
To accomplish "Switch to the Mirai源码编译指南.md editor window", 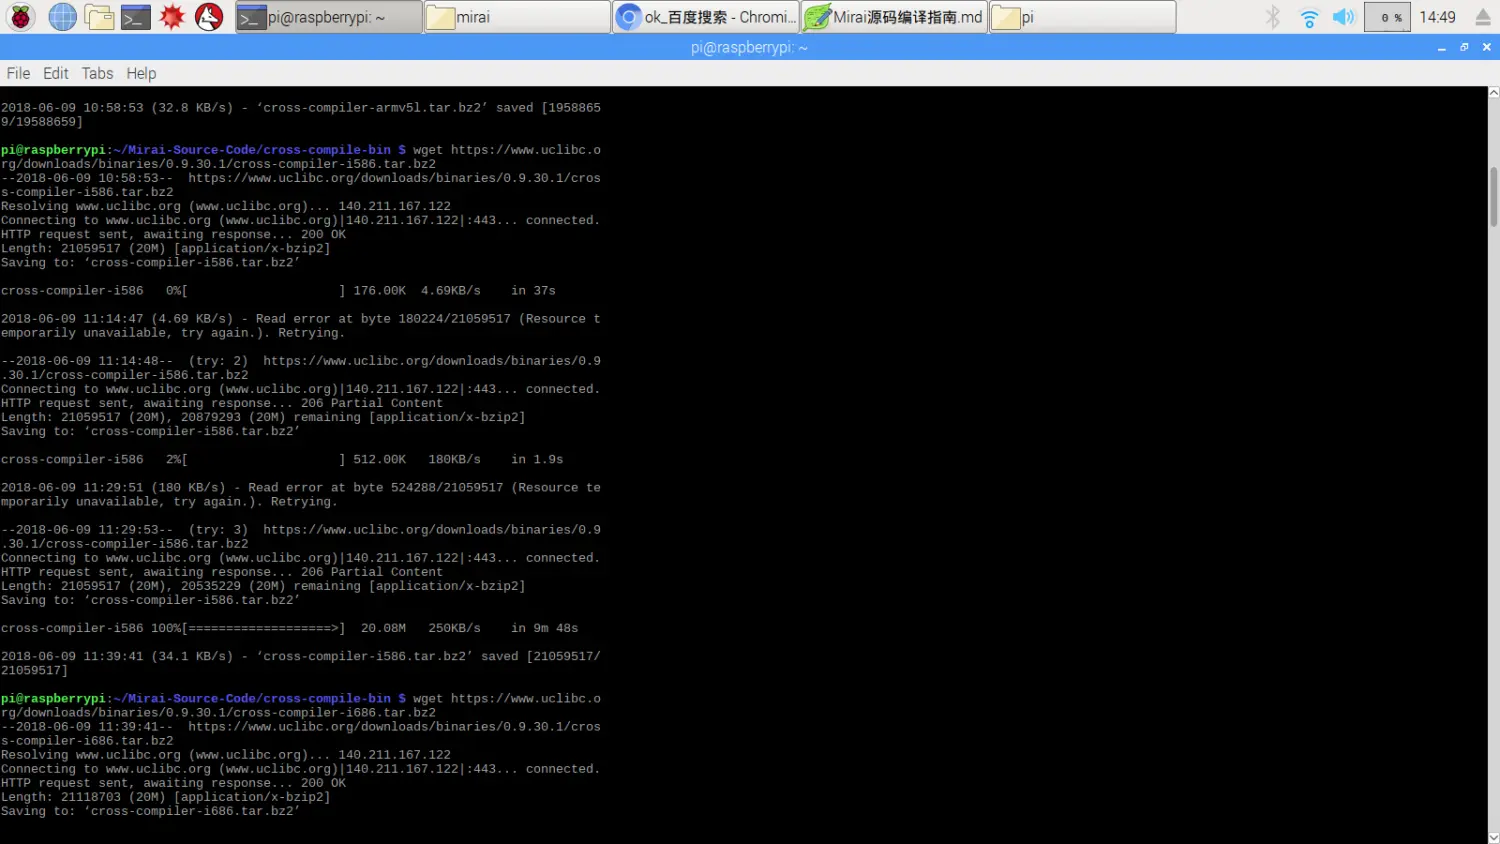I will coord(894,17).
